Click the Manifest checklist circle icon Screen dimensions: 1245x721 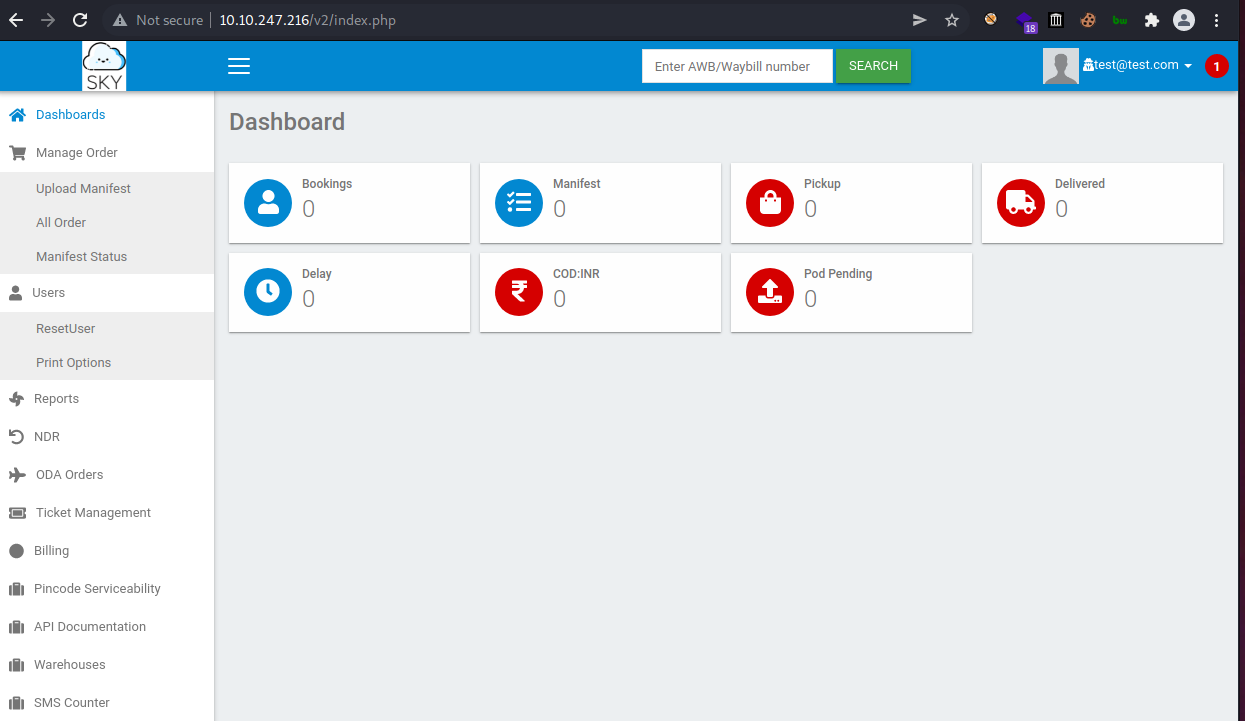(519, 203)
